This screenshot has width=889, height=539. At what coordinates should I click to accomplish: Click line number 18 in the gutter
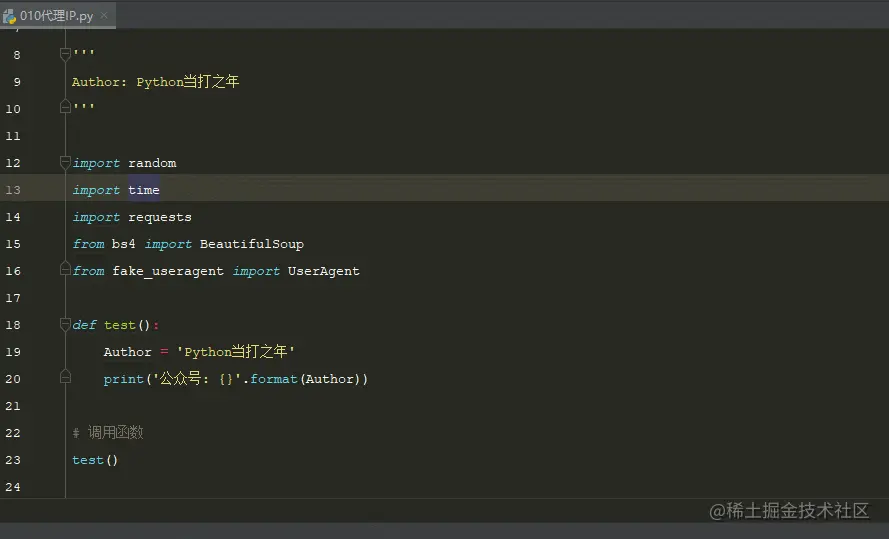tap(13, 325)
